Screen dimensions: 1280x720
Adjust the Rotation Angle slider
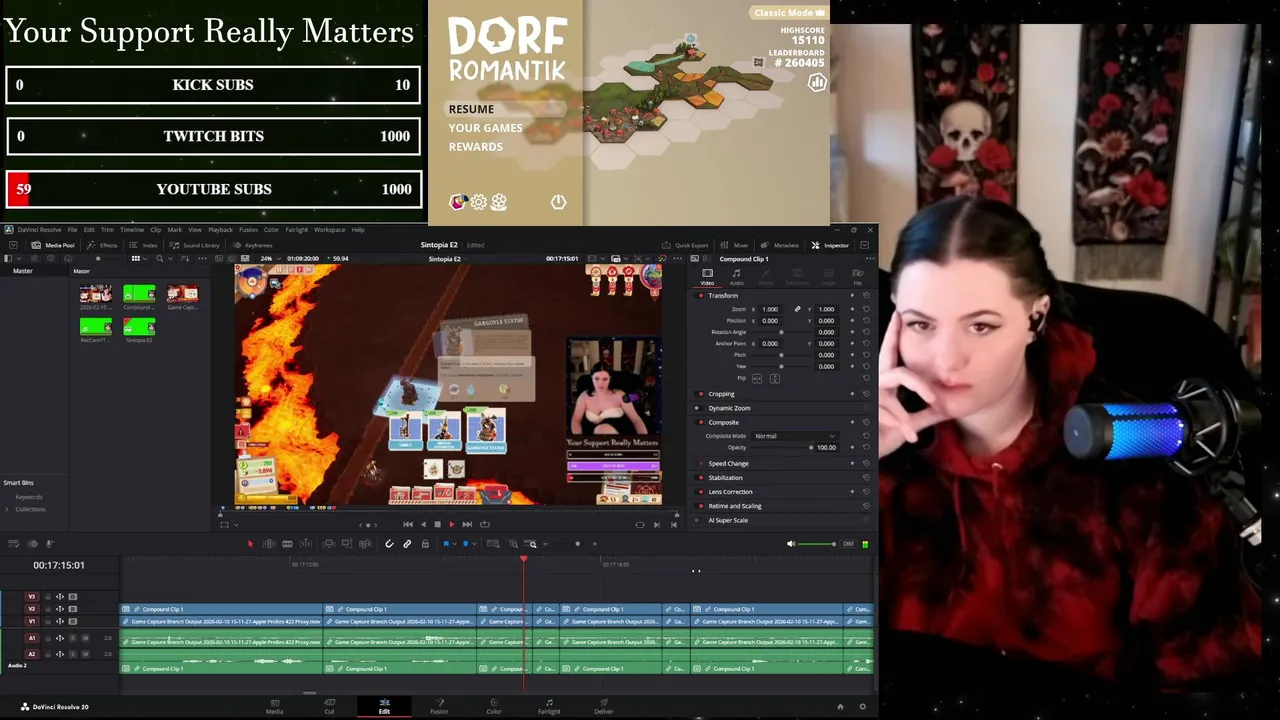click(781, 332)
